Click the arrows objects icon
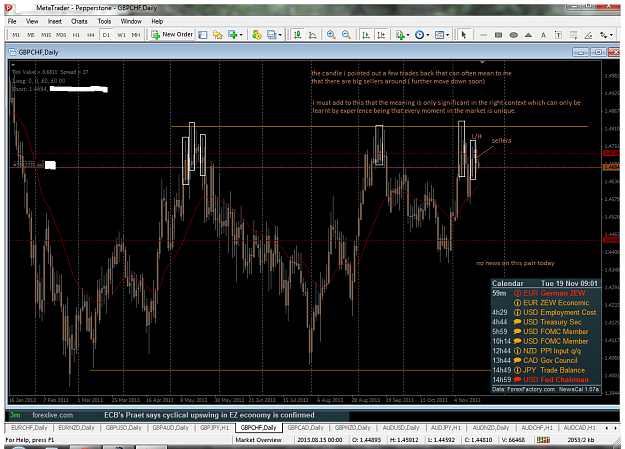The width and height of the screenshot is (625, 449). 603,35
